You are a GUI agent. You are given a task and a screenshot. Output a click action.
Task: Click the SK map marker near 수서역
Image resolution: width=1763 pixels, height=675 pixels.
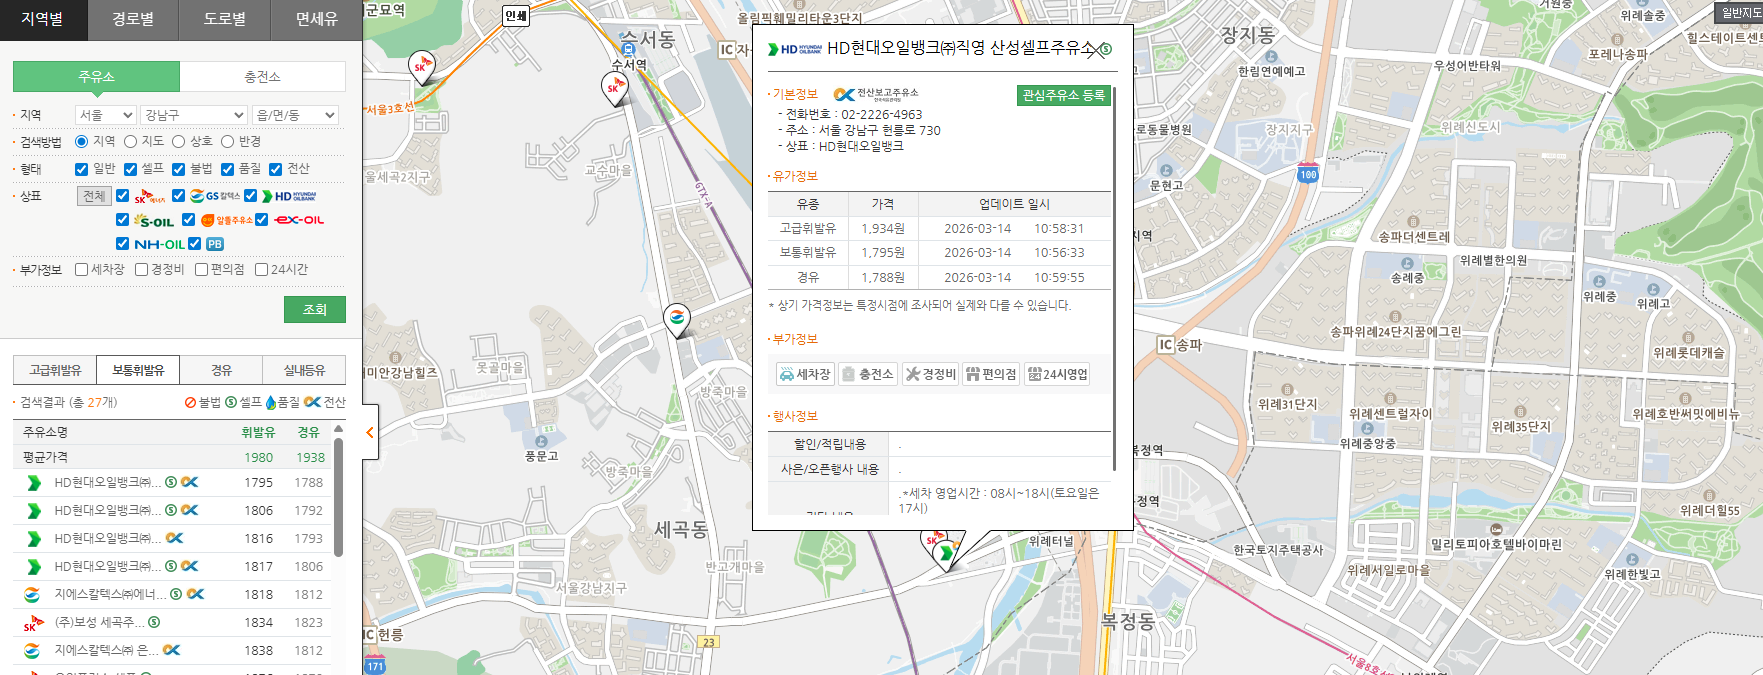click(x=615, y=89)
